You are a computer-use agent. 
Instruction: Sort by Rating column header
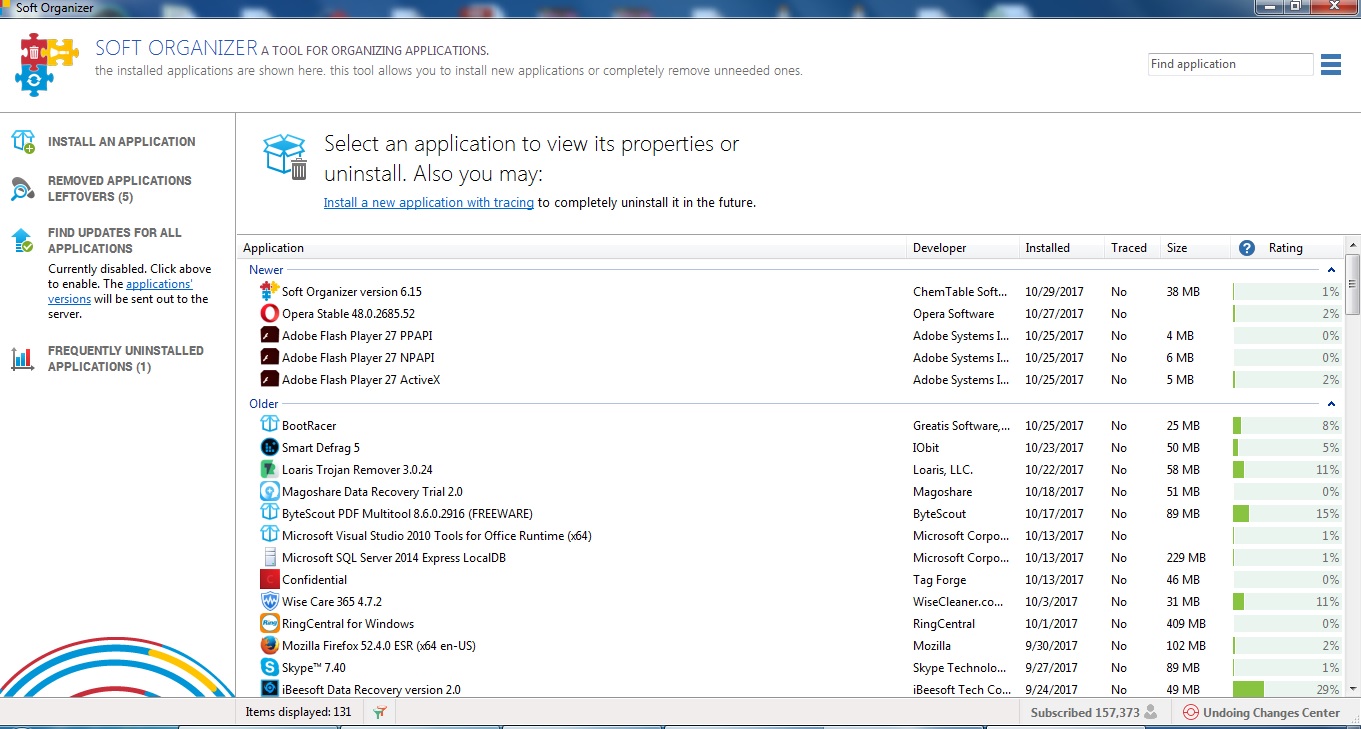[x=1286, y=248]
